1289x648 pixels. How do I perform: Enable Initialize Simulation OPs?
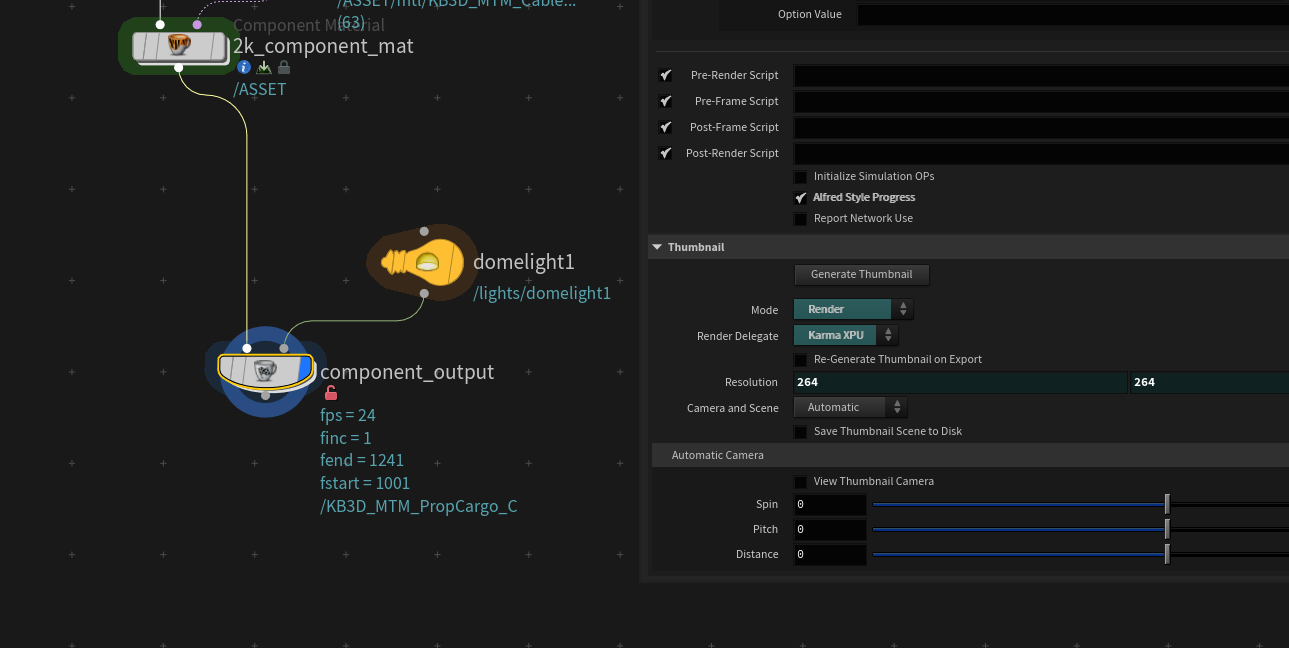[x=800, y=177]
